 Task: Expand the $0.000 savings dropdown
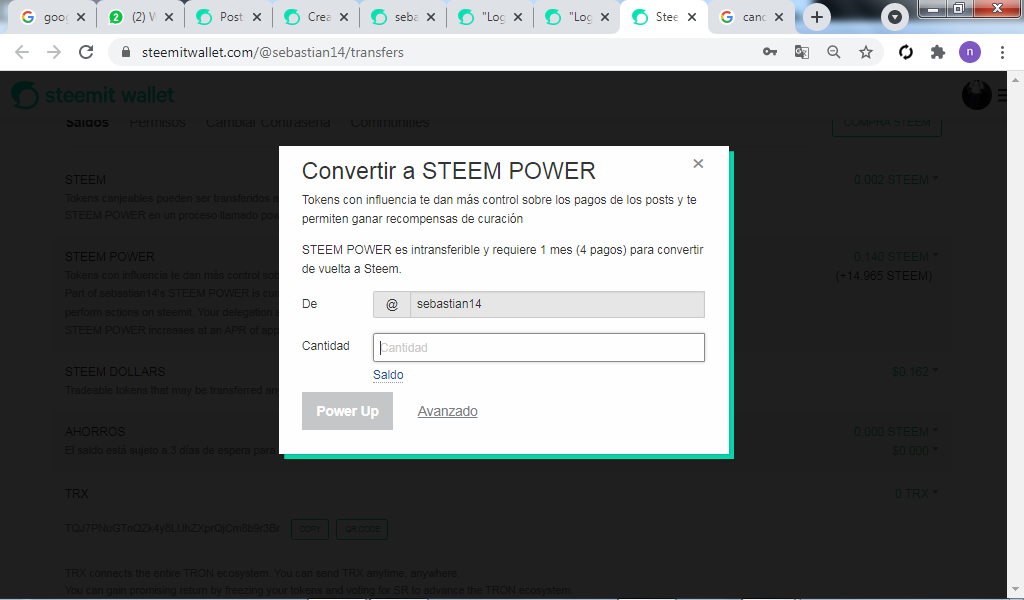(915, 450)
